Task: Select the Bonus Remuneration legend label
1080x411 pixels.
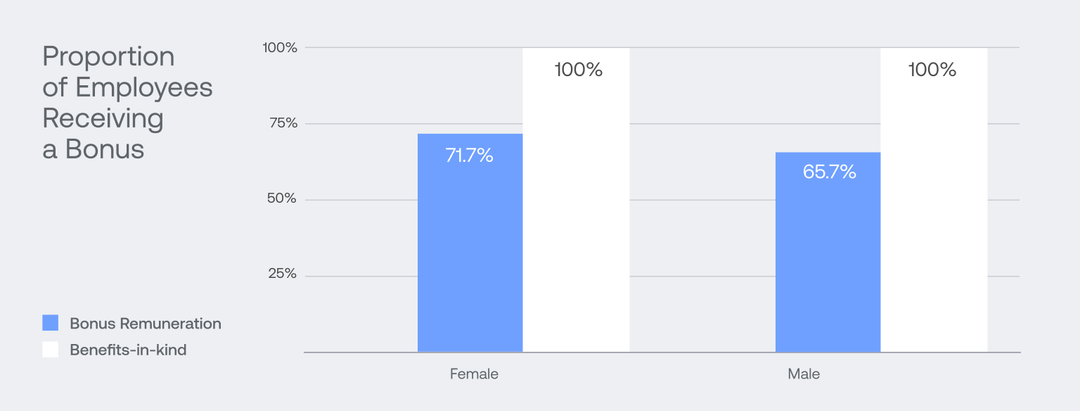Action: tap(145, 323)
